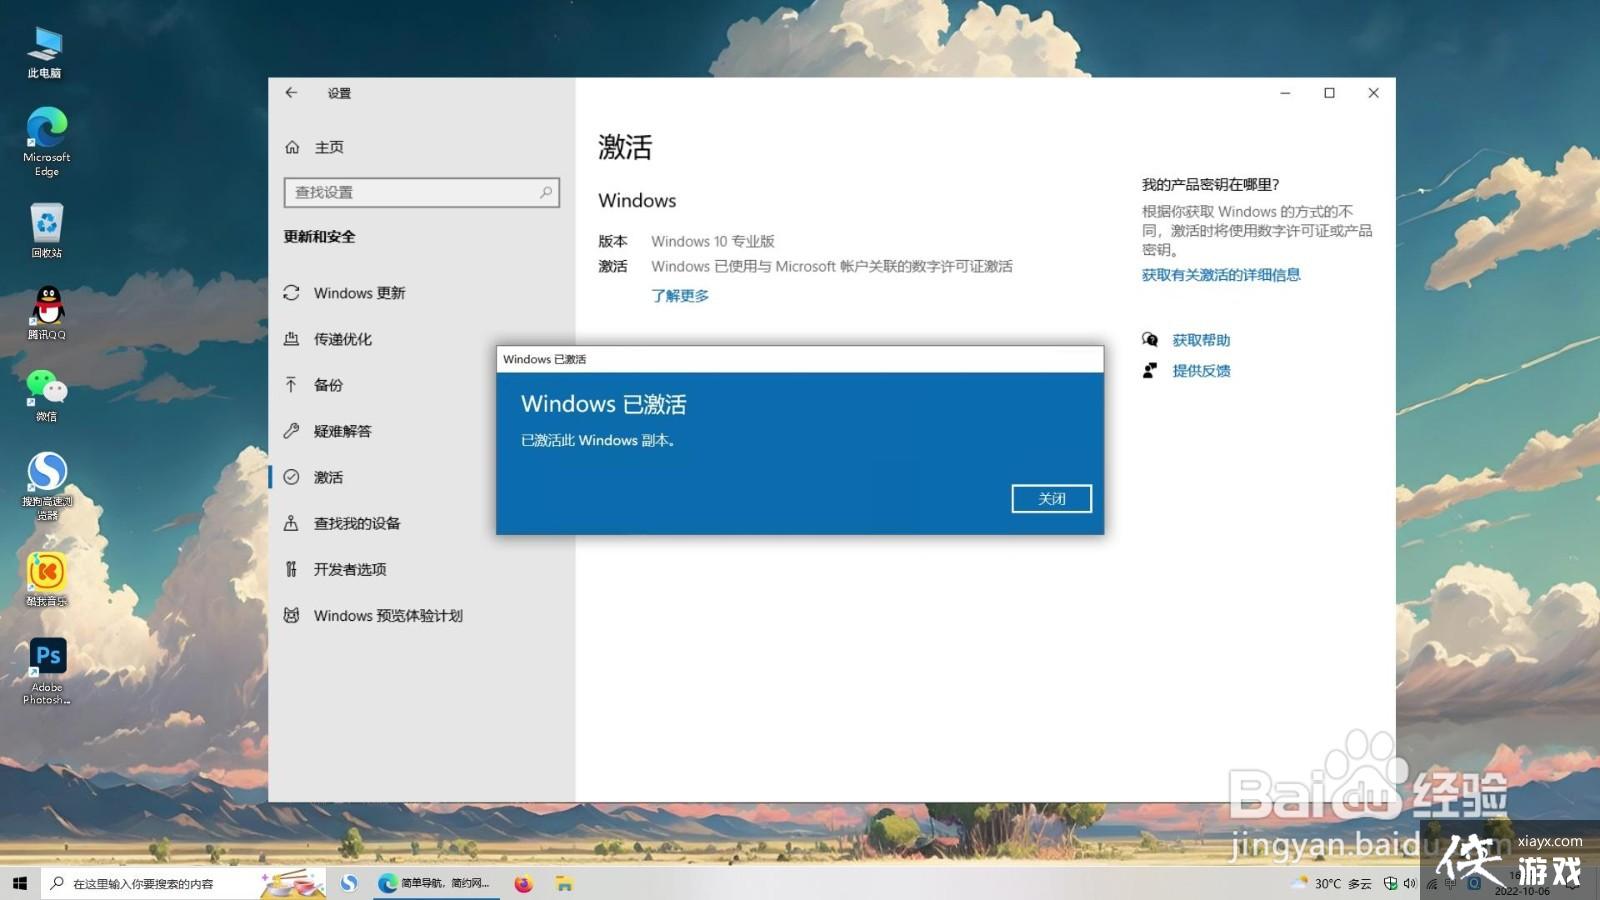Open Sogou browser from taskbar
The image size is (1600, 900).
pyautogui.click(x=349, y=883)
